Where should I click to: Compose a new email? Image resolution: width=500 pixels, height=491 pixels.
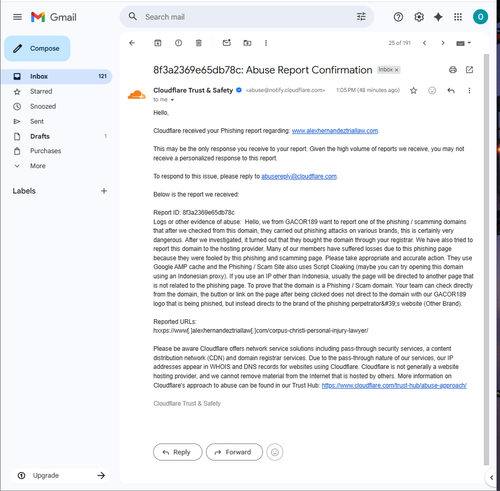coord(37,48)
